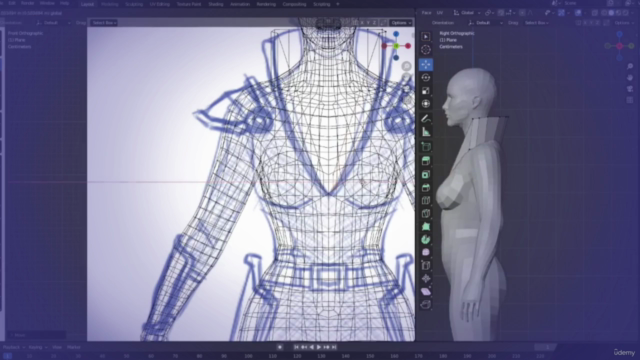Toggle viewport overlays in the right viewport
640x360 pixels.
[578, 13]
